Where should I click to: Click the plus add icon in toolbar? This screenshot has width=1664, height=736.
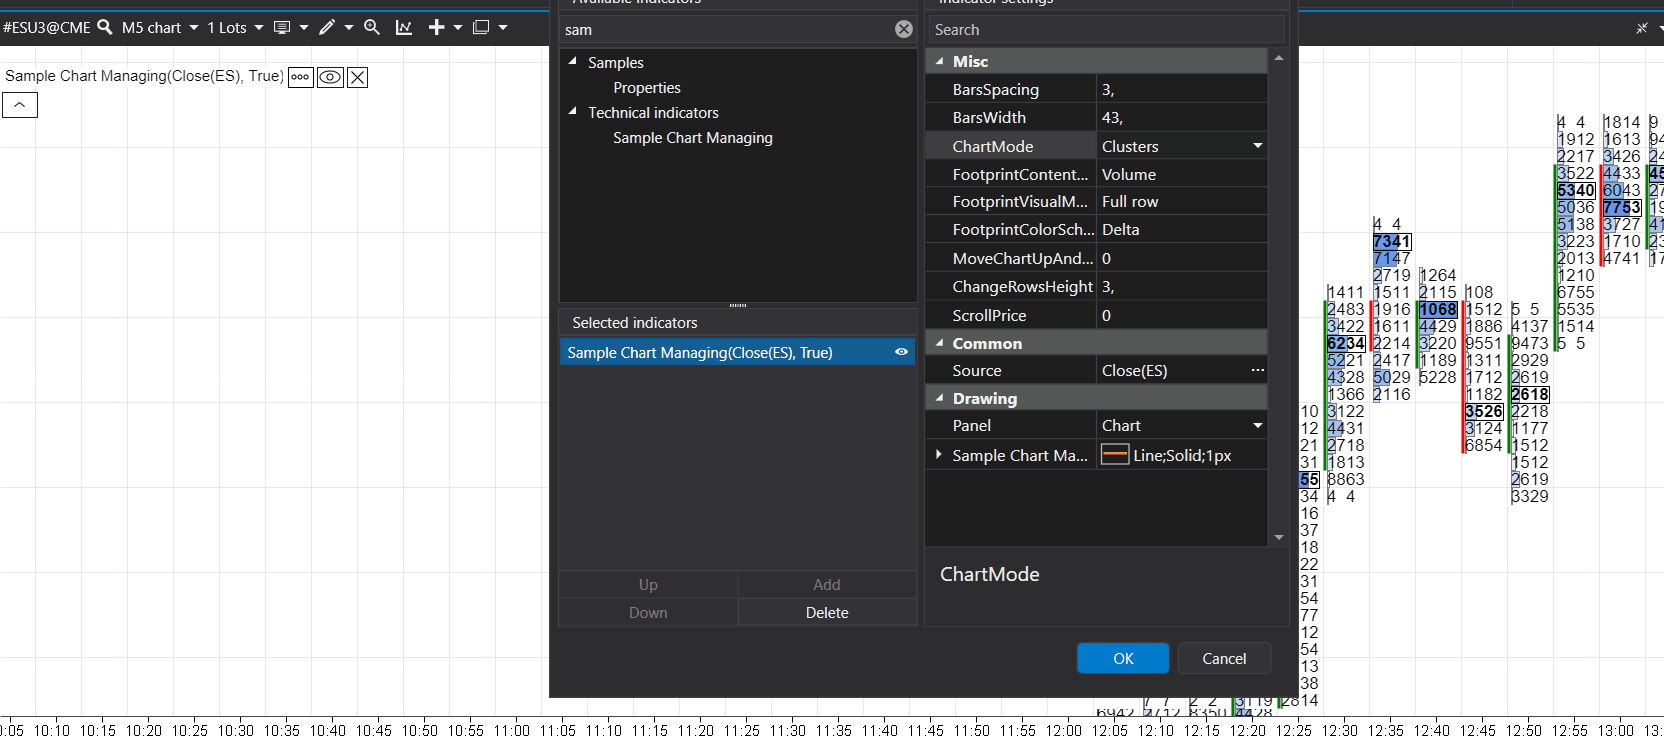(x=436, y=27)
